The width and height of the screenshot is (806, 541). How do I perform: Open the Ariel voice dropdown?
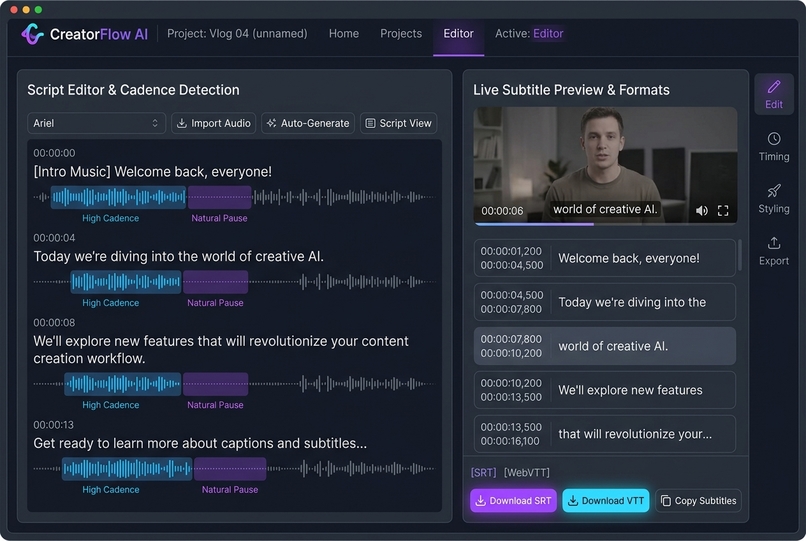click(x=96, y=123)
